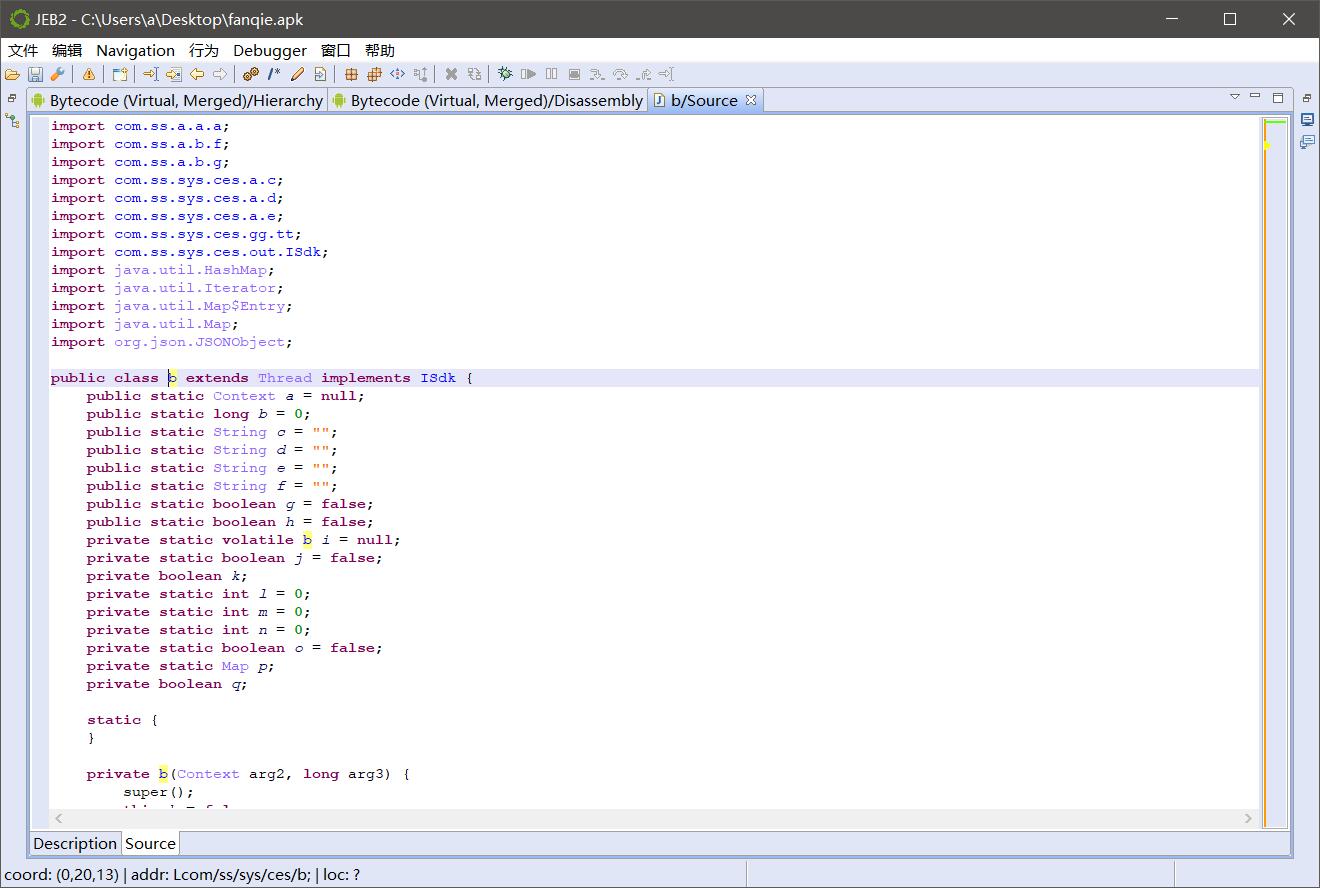The height and width of the screenshot is (888, 1320).
Task: Click 'ISdk' in the class declaration
Action: click(438, 378)
